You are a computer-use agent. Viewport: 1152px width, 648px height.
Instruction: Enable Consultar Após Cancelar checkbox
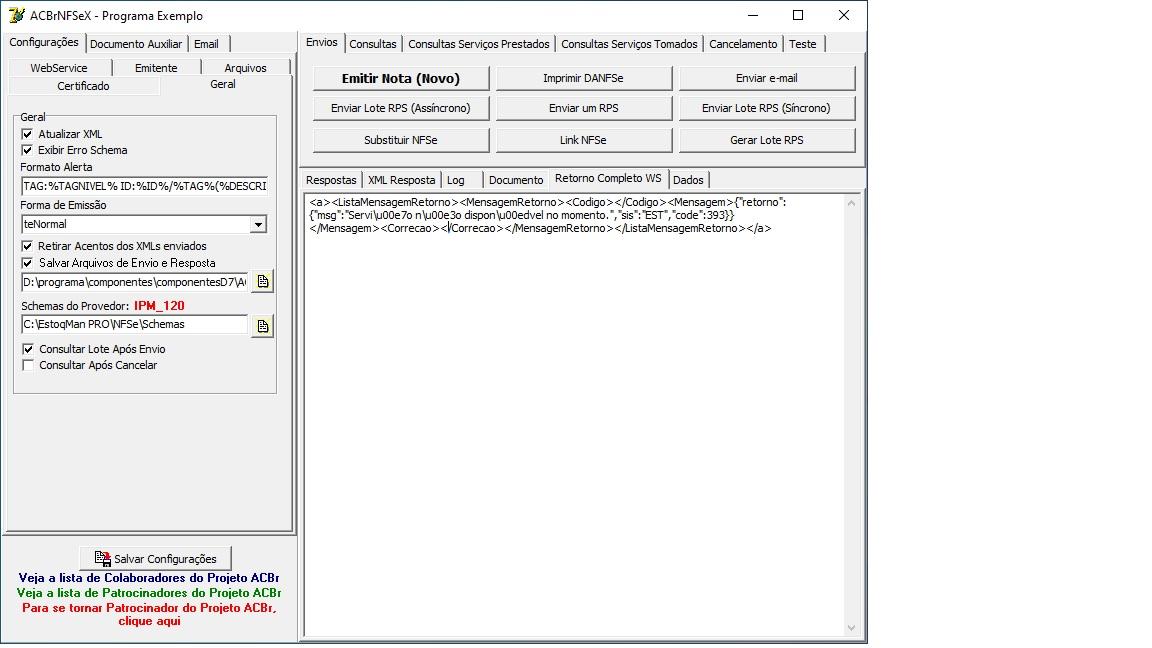(x=28, y=365)
